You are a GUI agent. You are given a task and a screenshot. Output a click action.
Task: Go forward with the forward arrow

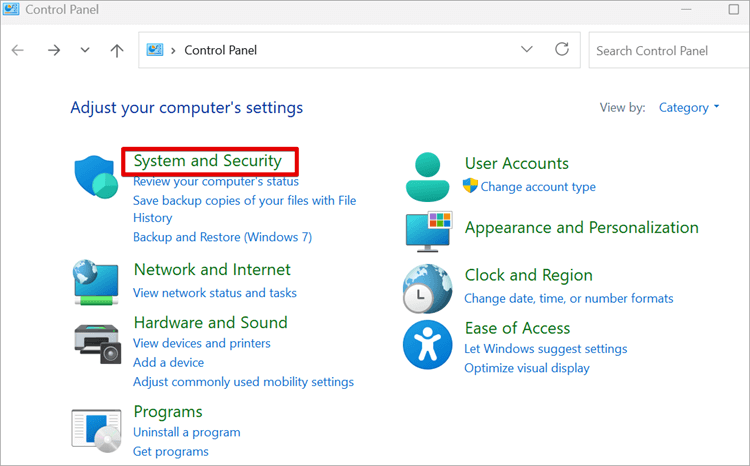(x=54, y=50)
